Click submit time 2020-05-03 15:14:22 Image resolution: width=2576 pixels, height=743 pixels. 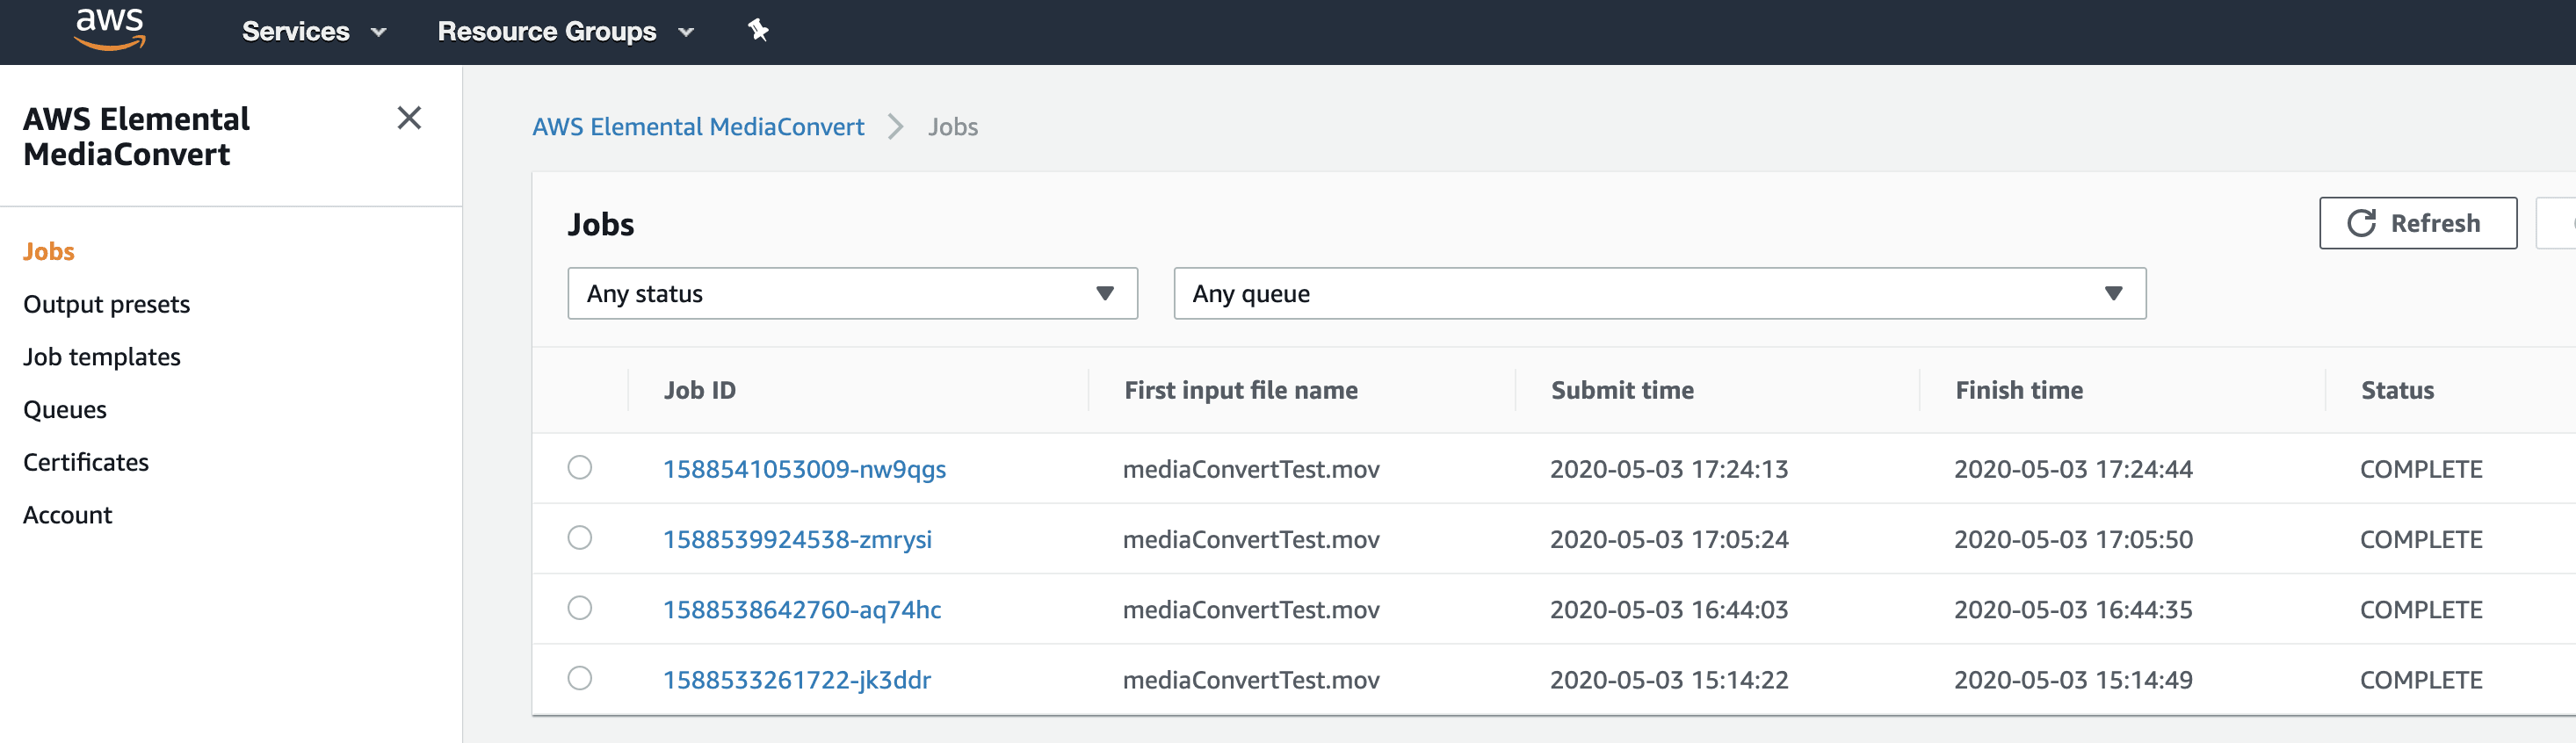tap(1669, 679)
